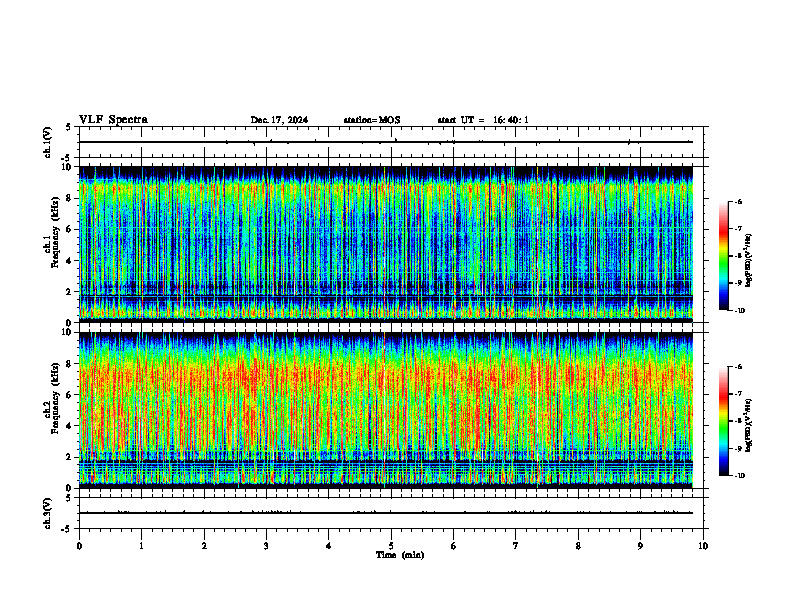792x612 pixels.
Task: Select the "Dec. 17, 2024" date text
Action: pos(279,120)
